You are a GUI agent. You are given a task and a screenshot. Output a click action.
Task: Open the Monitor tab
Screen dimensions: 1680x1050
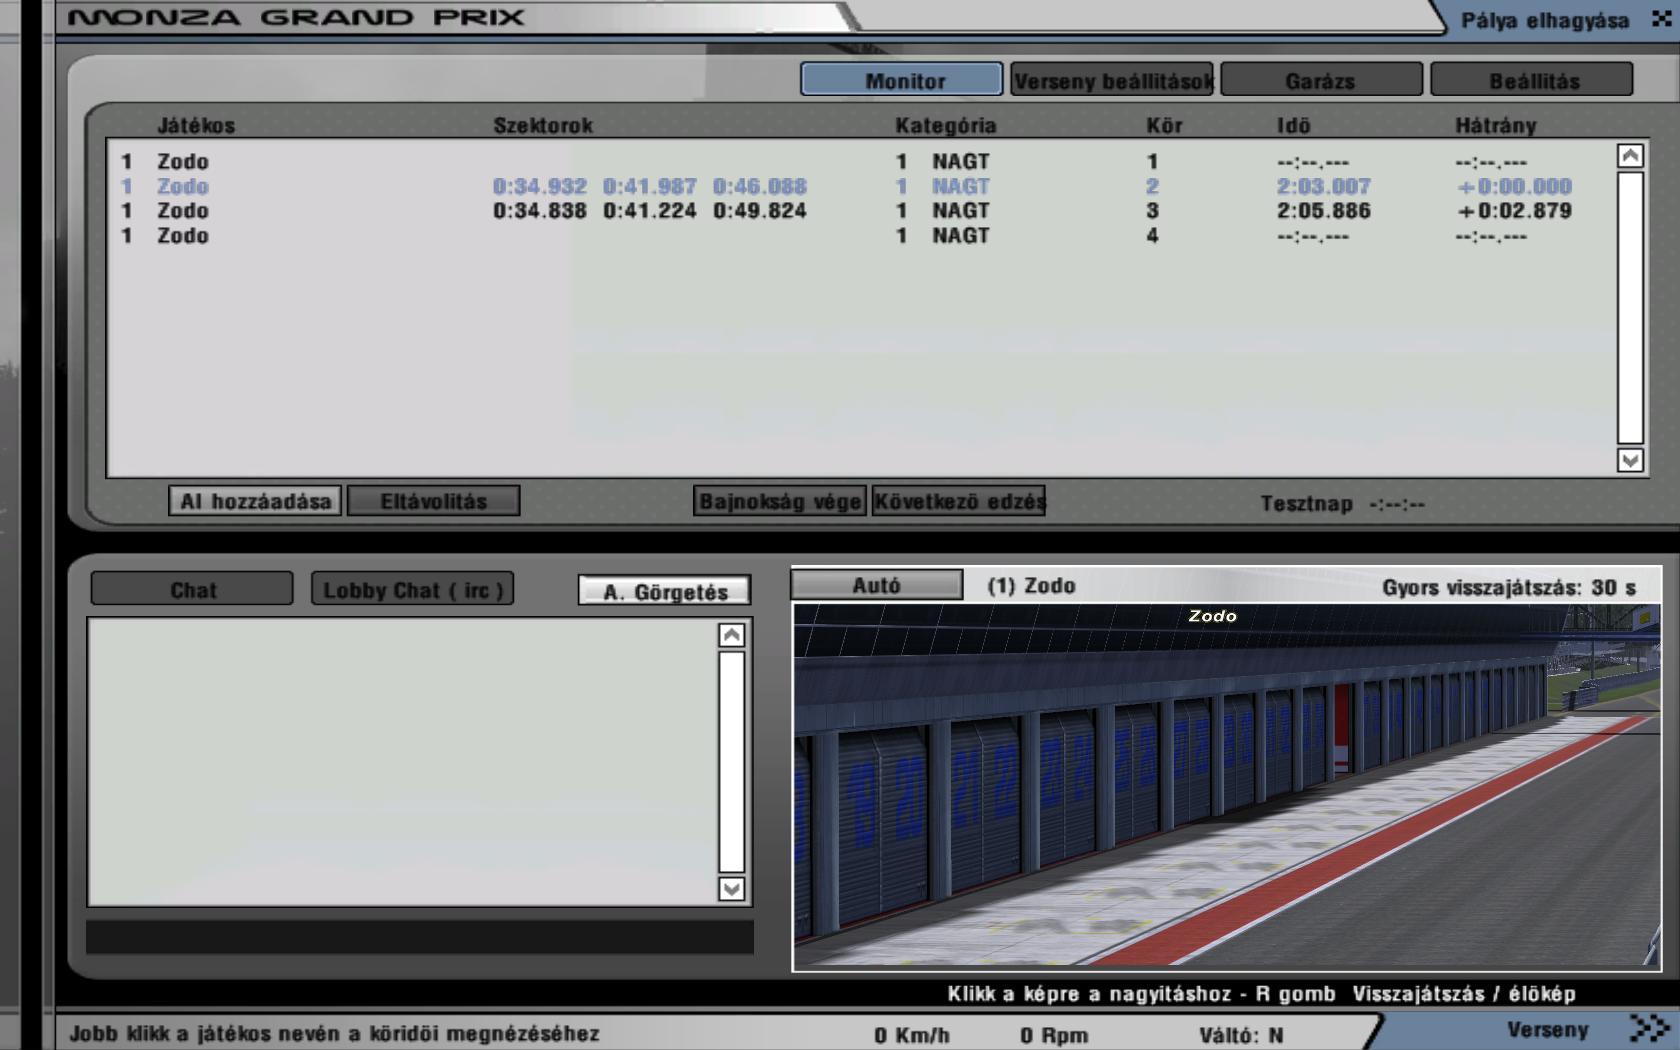(x=902, y=80)
